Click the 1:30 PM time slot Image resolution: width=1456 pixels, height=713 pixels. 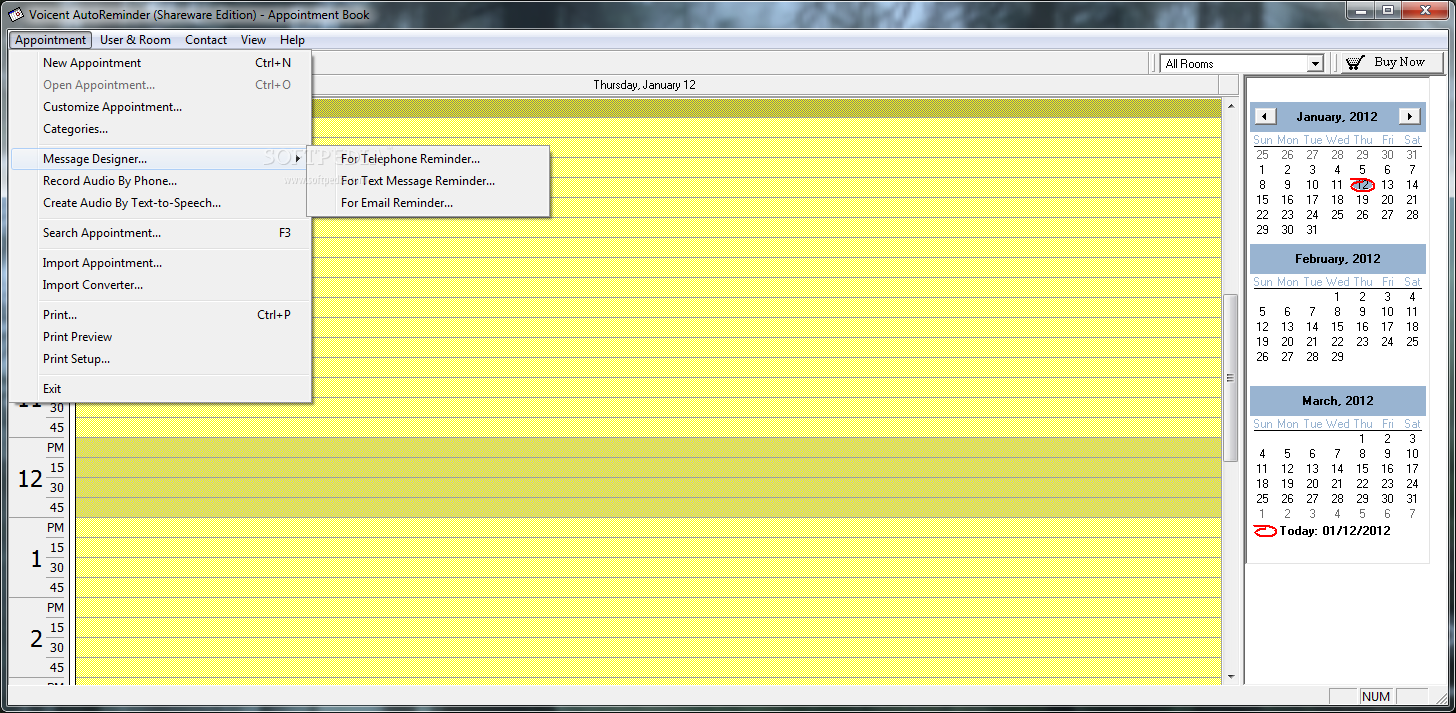[x=648, y=568]
